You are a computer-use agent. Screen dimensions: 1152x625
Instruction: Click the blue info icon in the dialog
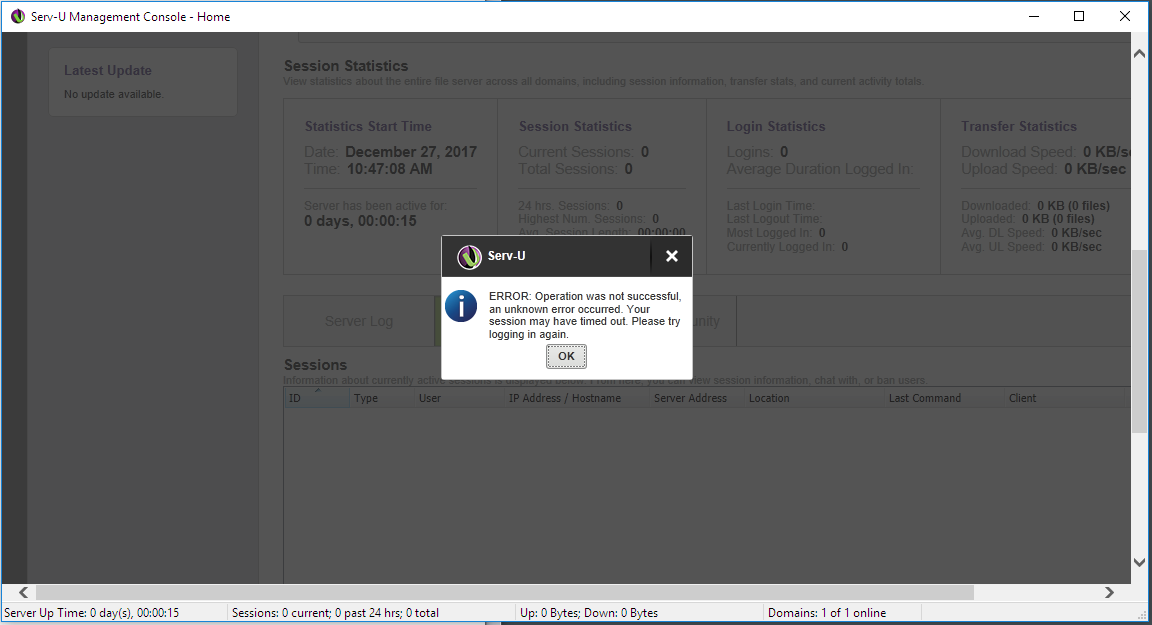click(x=461, y=306)
